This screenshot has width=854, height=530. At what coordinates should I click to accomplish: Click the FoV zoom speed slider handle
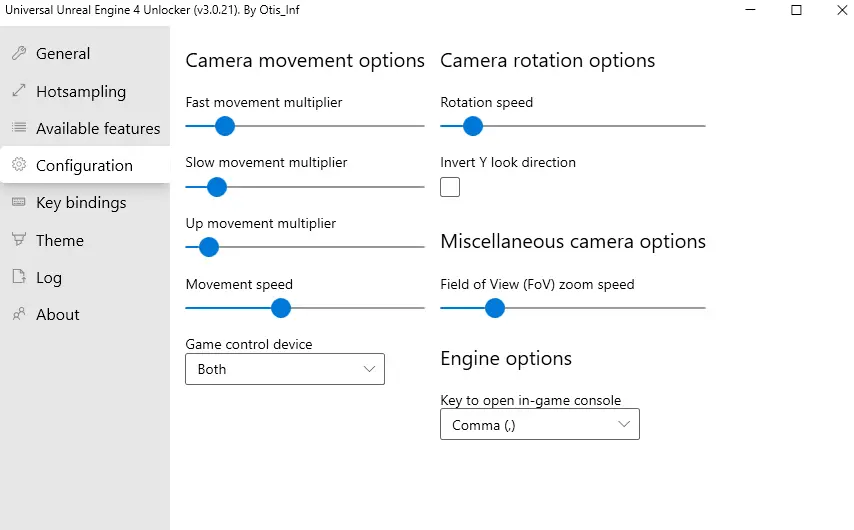click(x=495, y=308)
